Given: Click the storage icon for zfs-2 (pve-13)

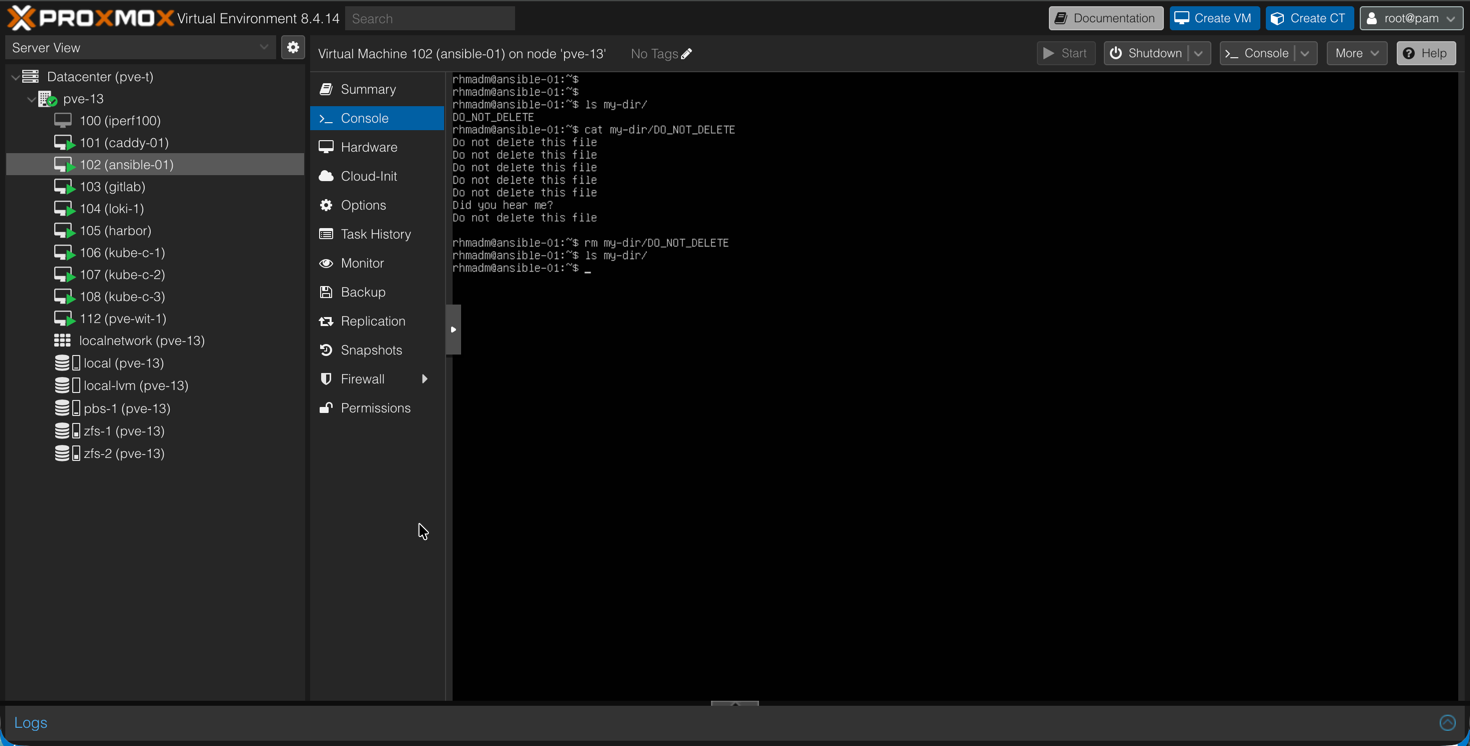Looking at the screenshot, I should pyautogui.click(x=67, y=453).
